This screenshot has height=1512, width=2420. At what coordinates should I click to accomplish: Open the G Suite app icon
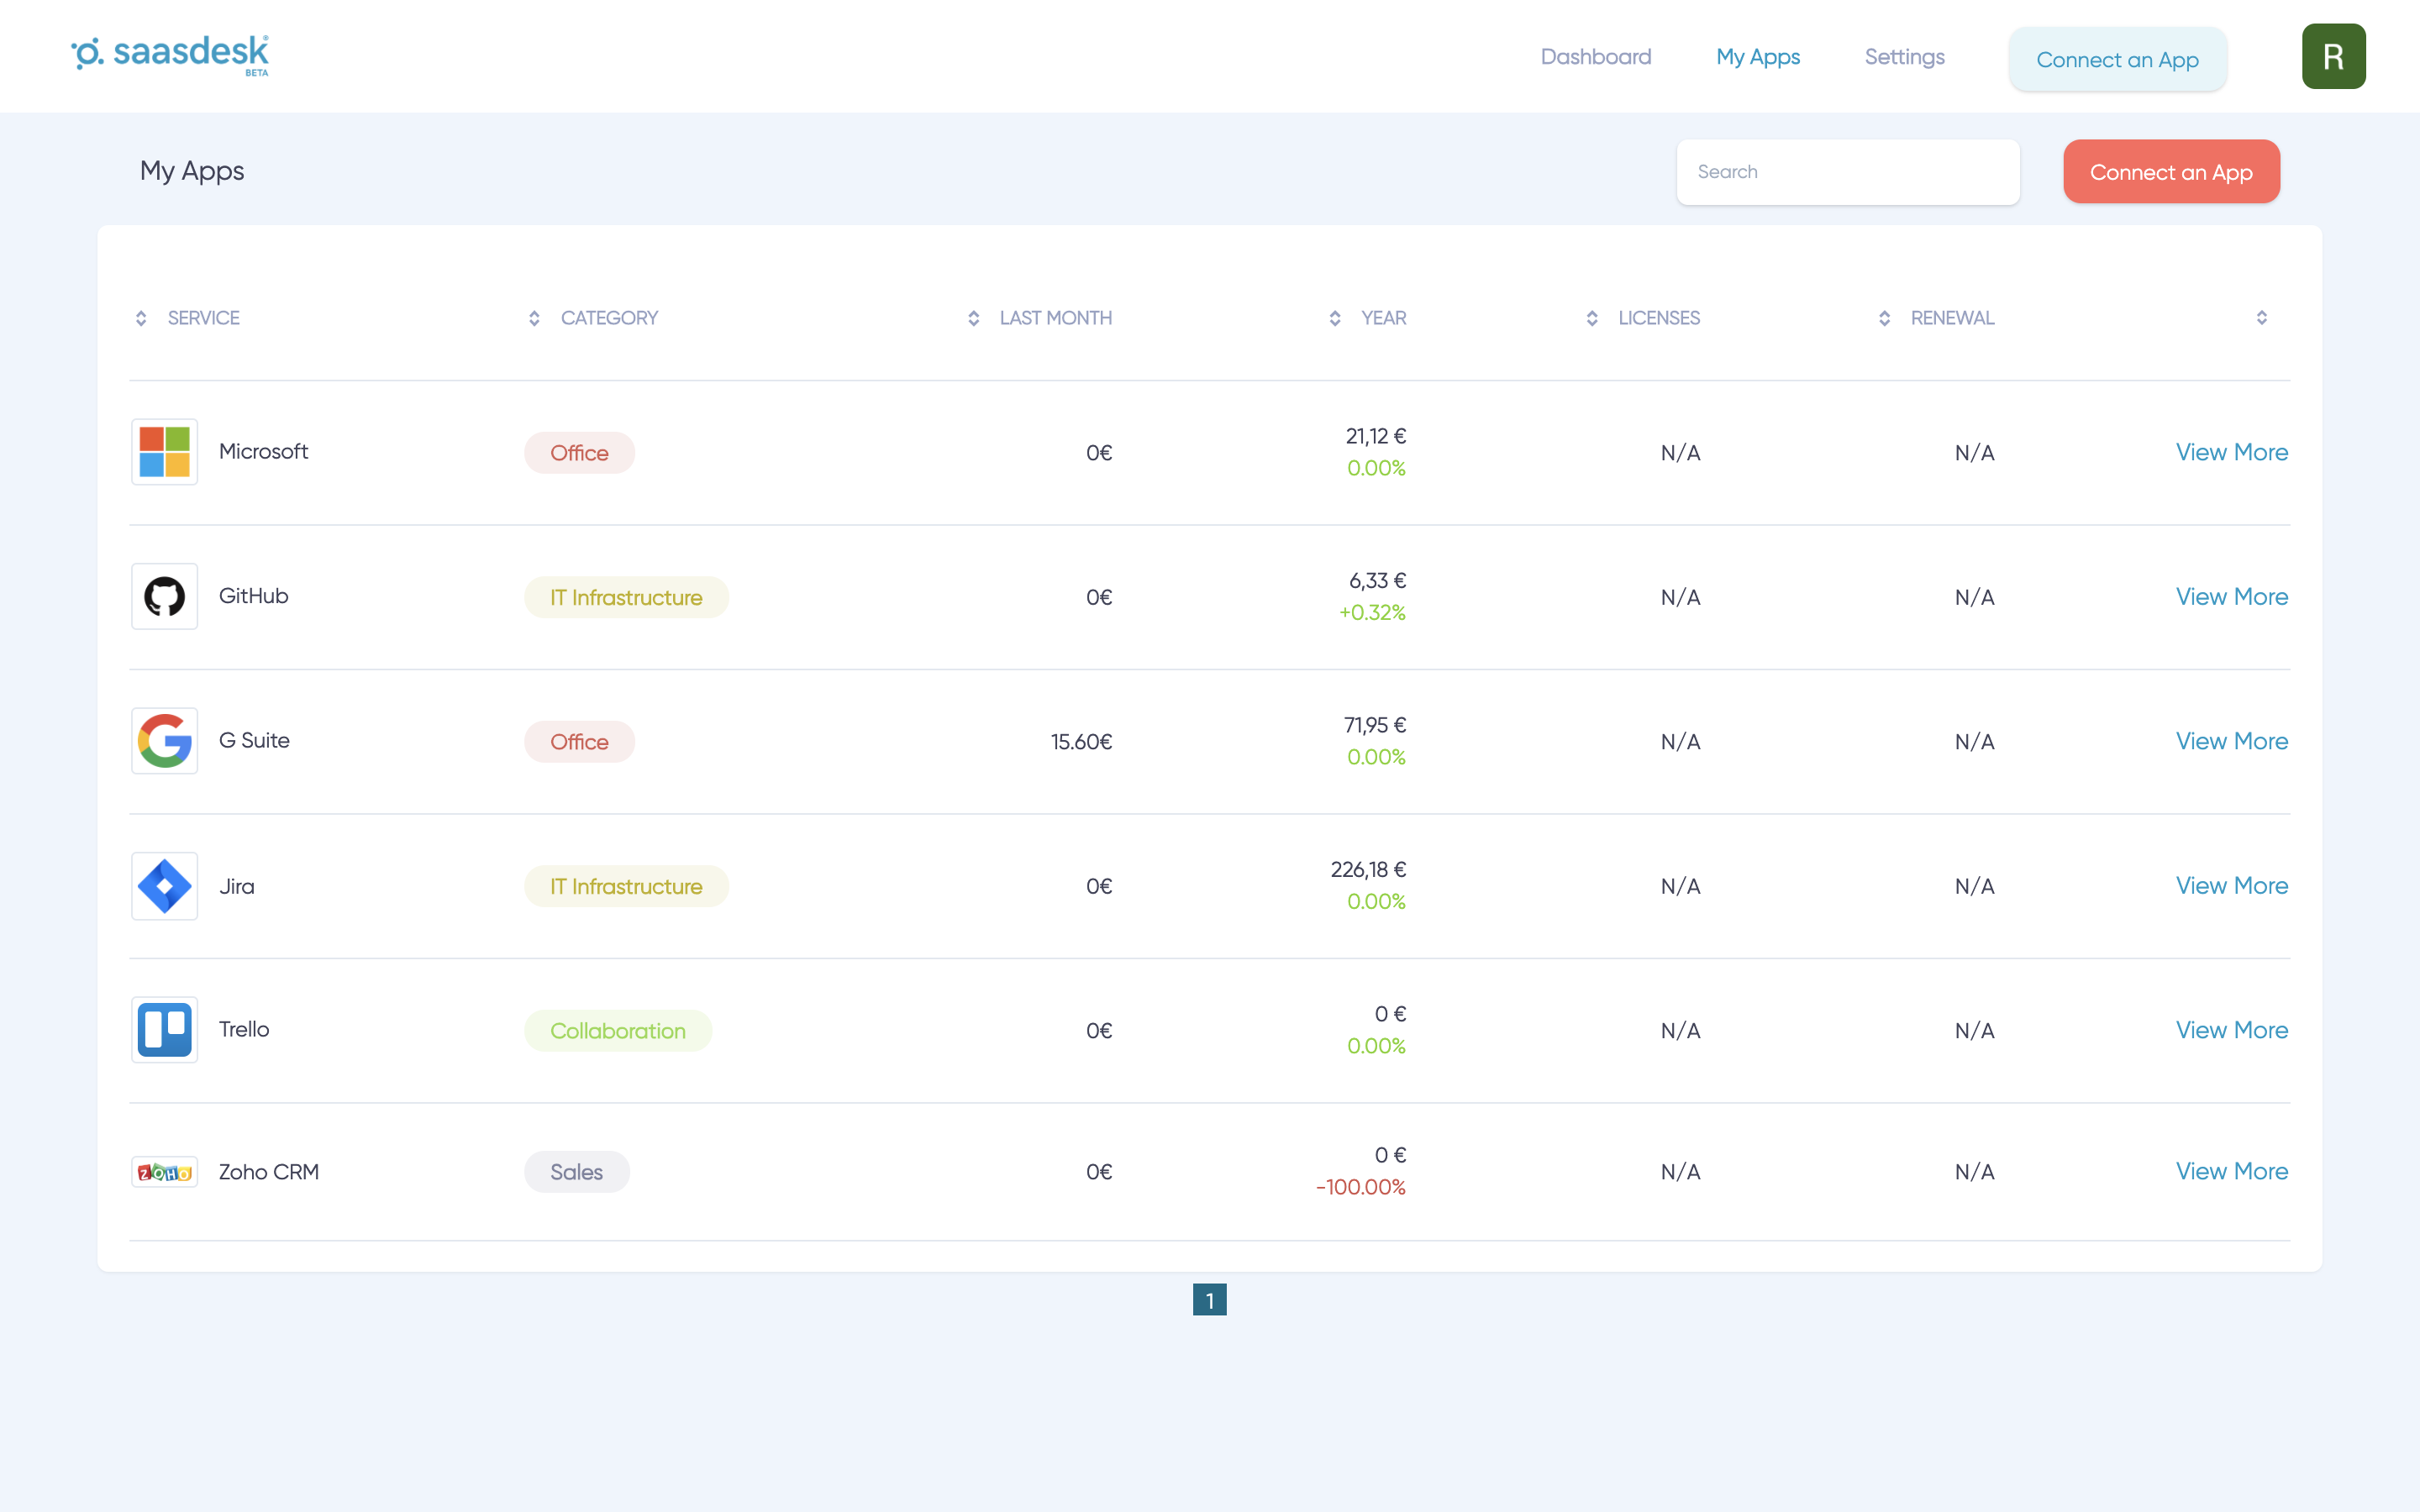pos(165,741)
